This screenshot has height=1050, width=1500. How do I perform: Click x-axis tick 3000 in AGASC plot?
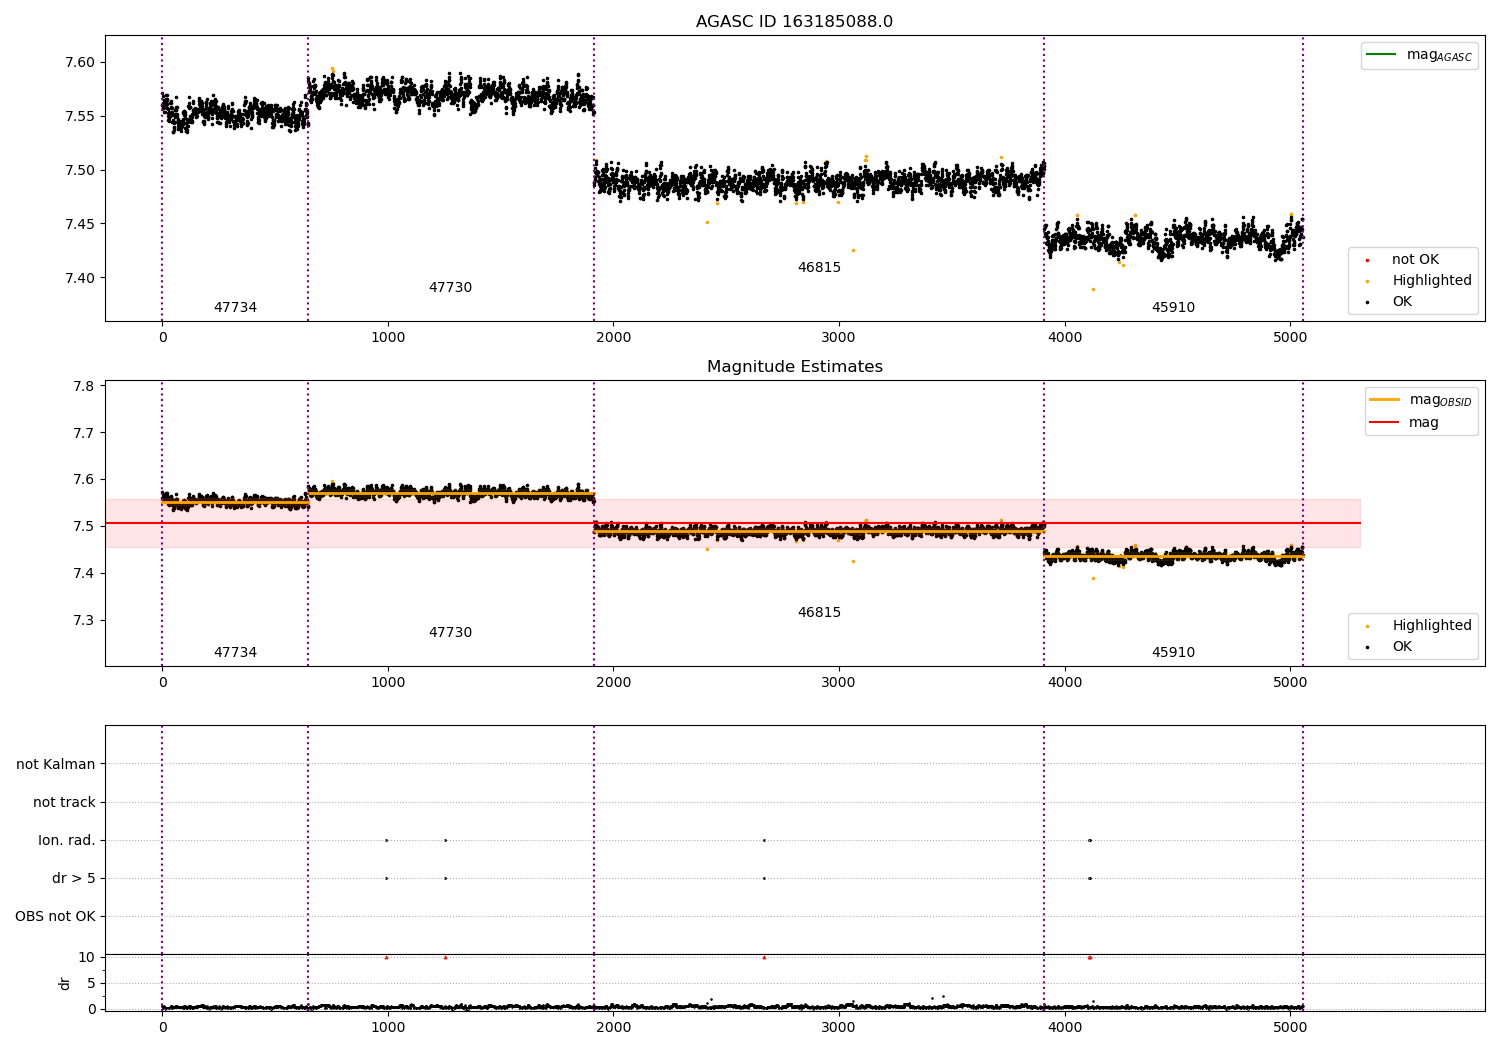[839, 338]
